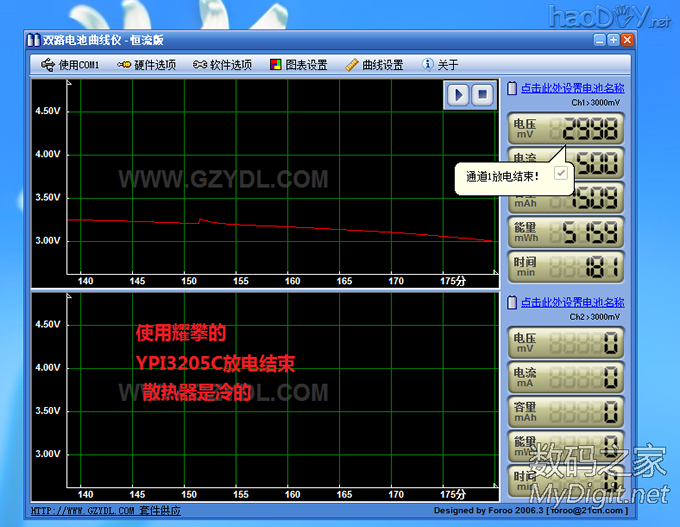Click channel 2 点击此处设置电池名称 link

coord(572,303)
